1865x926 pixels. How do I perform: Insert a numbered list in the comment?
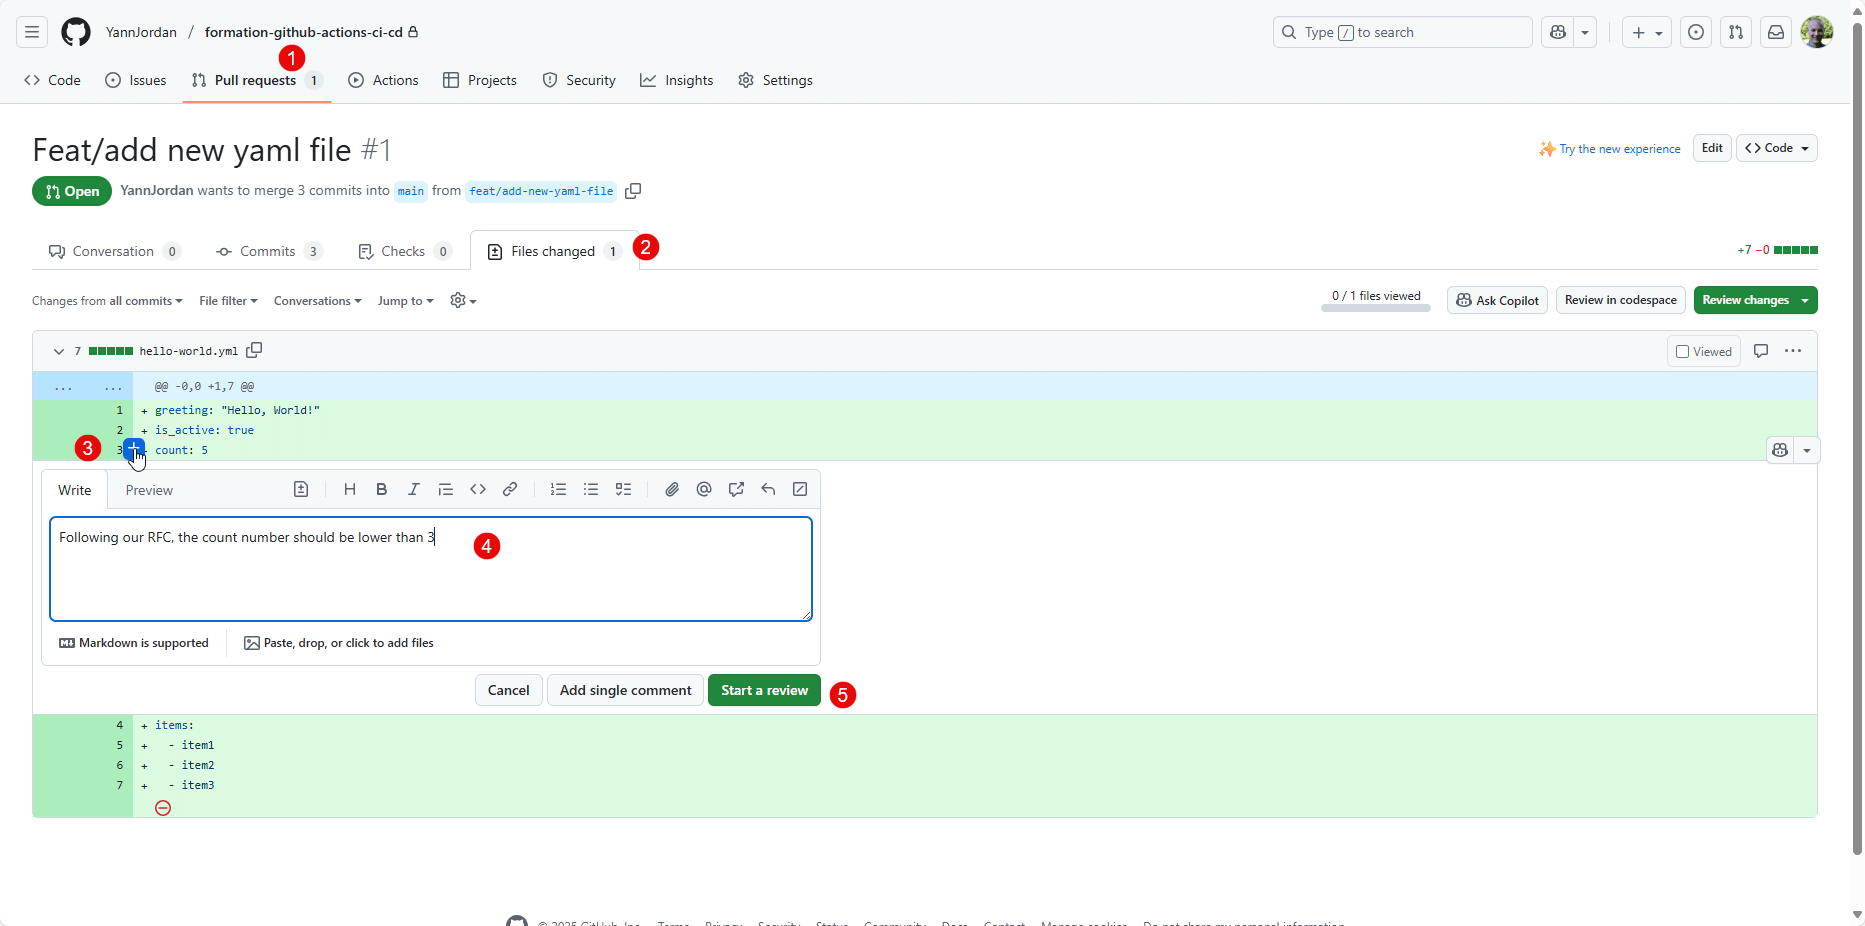558,489
